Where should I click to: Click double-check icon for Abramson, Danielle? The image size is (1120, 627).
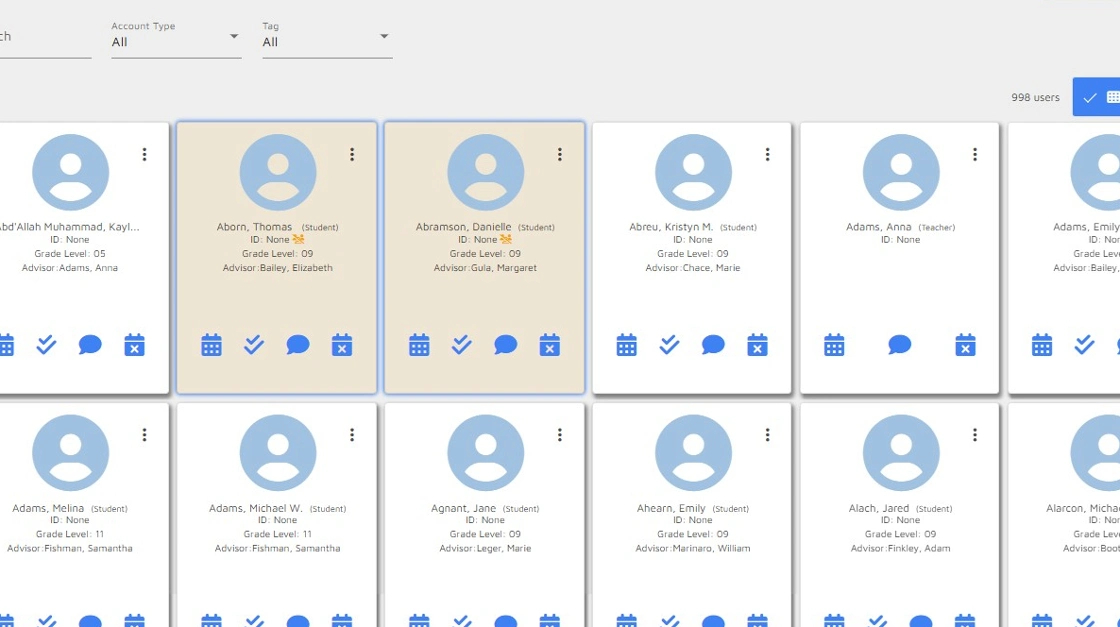pyautogui.click(x=461, y=345)
